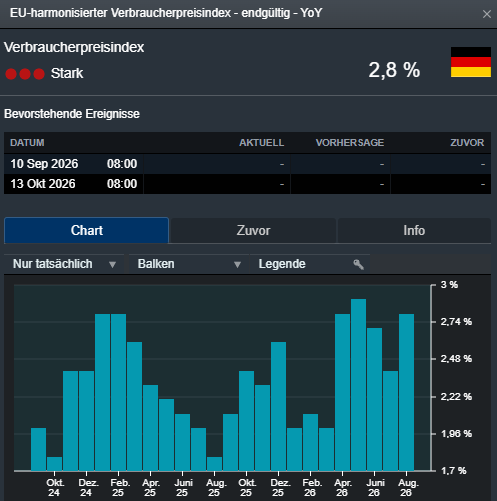Click the tallest bar at May 26

(x=358, y=385)
